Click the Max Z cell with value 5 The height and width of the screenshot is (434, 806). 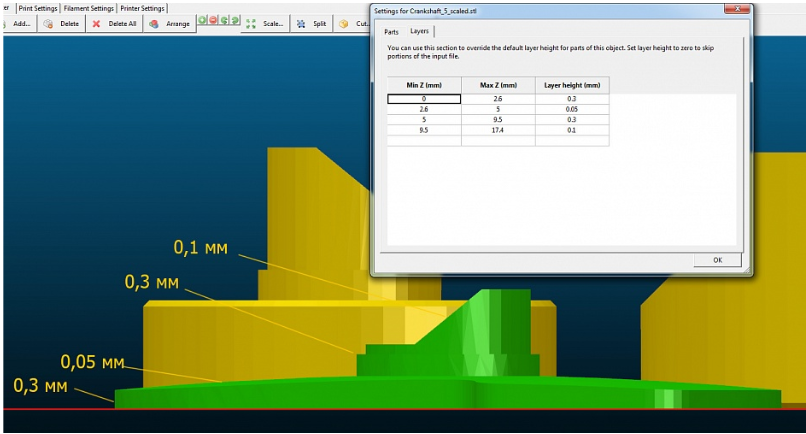[x=498, y=109]
